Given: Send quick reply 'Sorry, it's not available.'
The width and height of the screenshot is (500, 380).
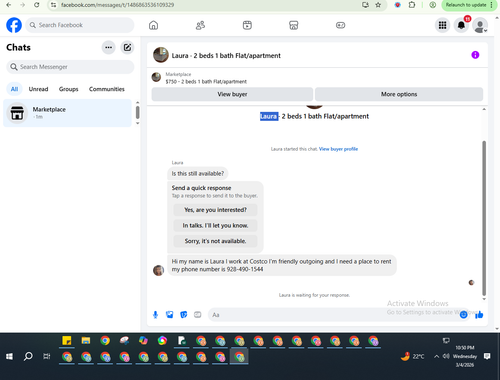Looking at the screenshot, I should [215, 241].
